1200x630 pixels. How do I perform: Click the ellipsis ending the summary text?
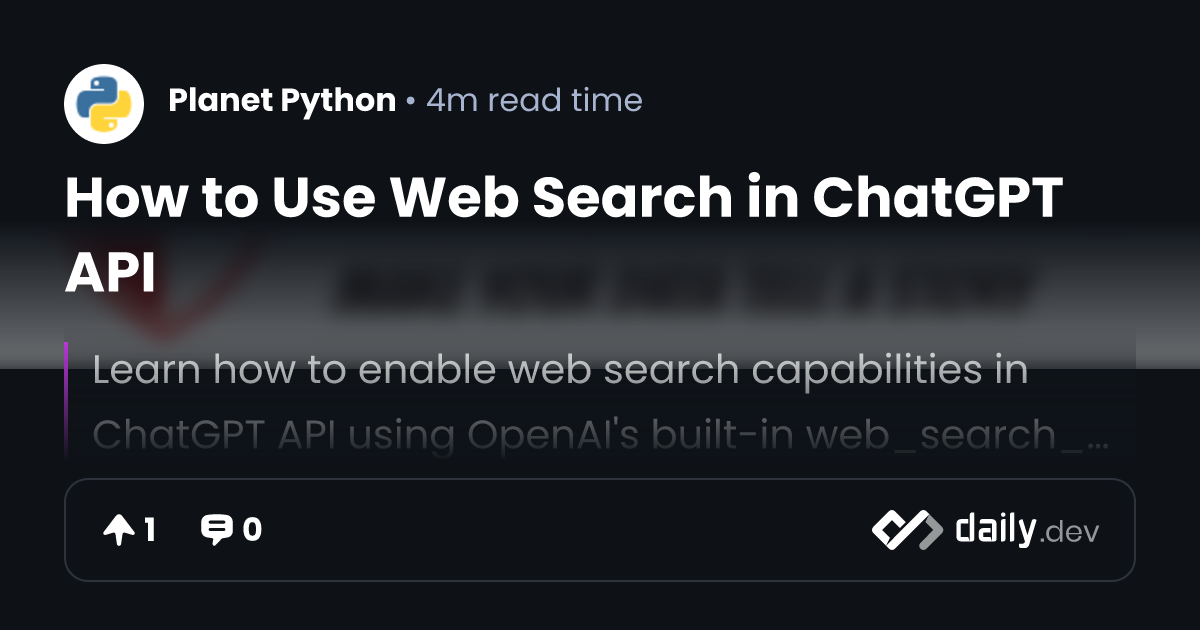coord(1096,443)
